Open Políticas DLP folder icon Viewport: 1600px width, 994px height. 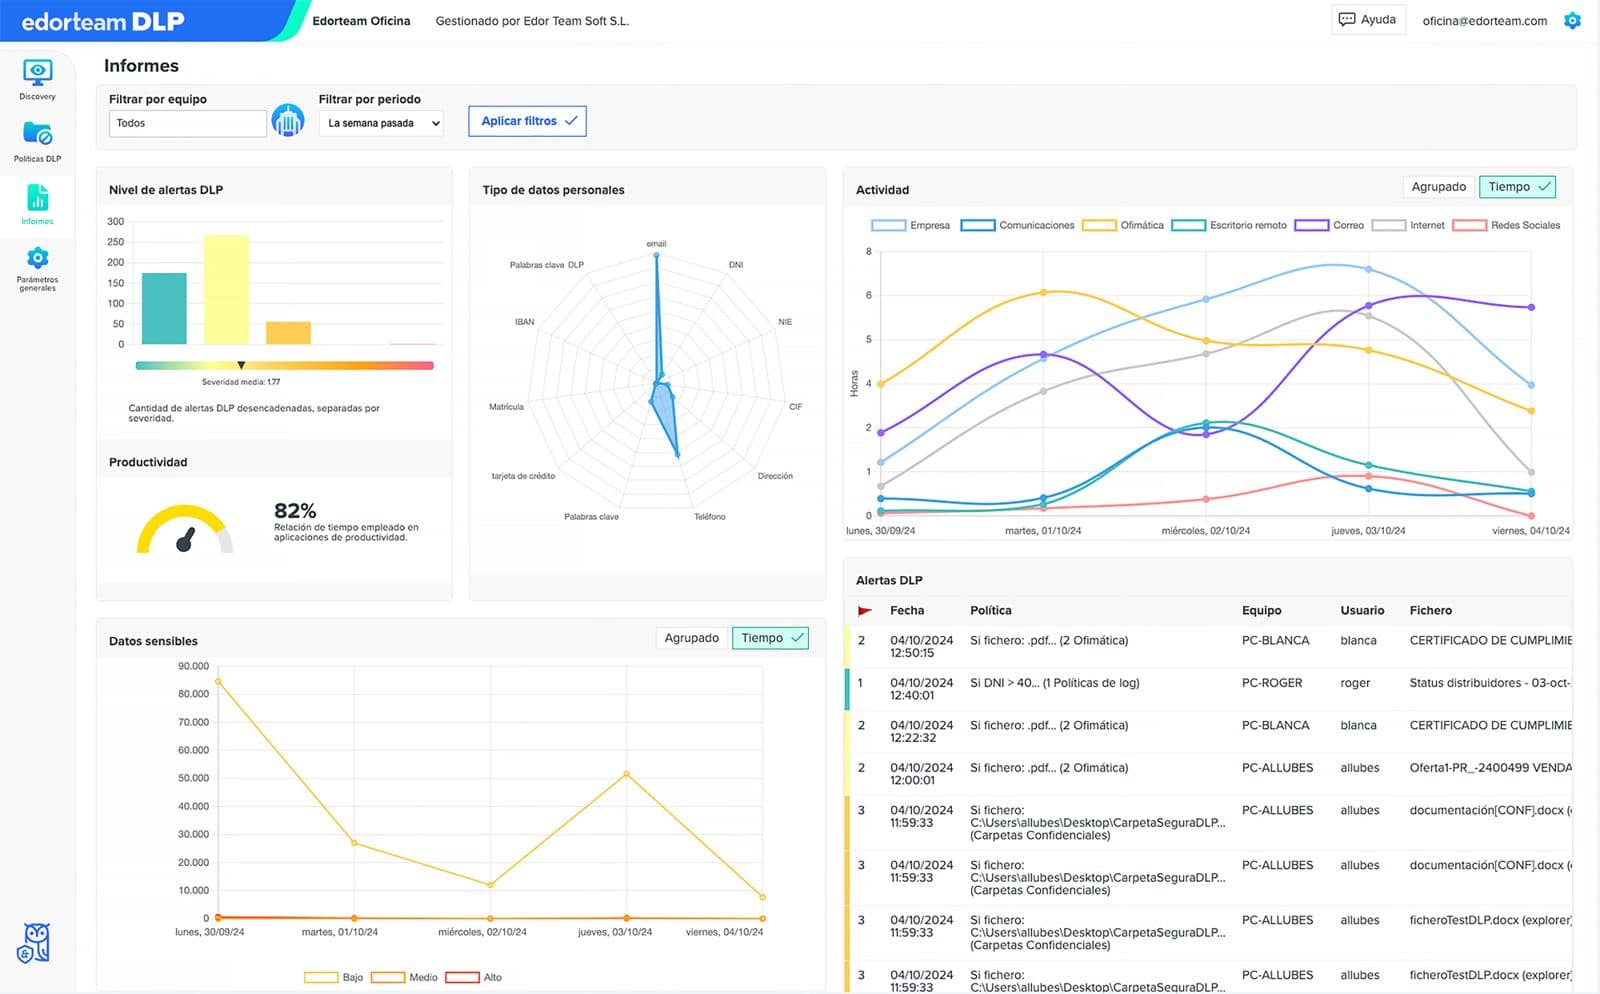[37, 133]
